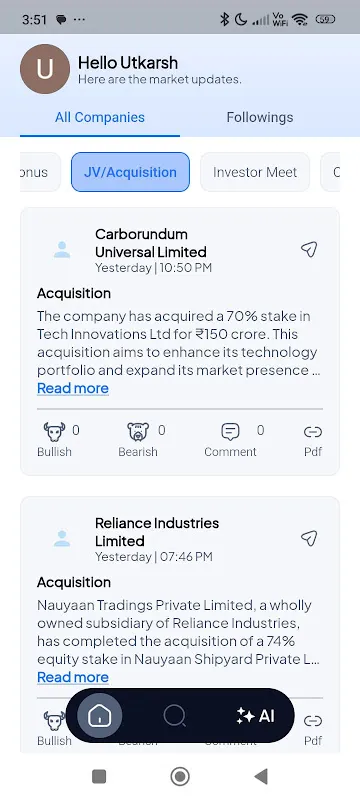Open the AI assistant button
The image size is (360, 800).
point(255,716)
